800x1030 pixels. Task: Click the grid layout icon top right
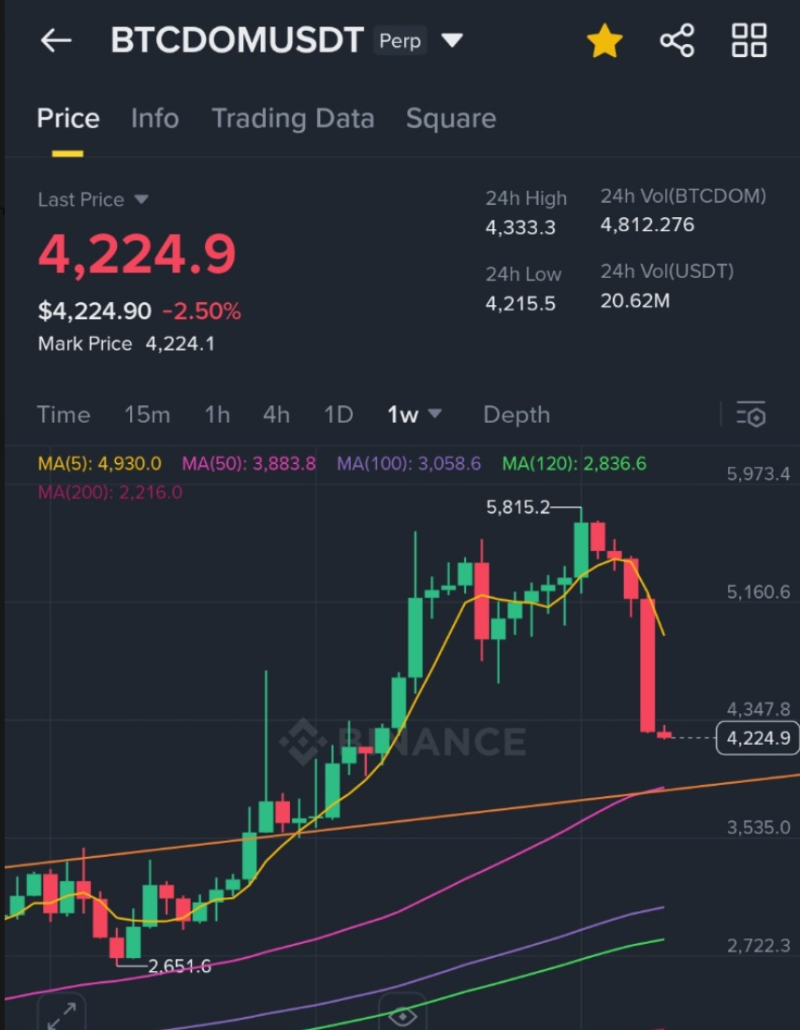[x=748, y=40]
